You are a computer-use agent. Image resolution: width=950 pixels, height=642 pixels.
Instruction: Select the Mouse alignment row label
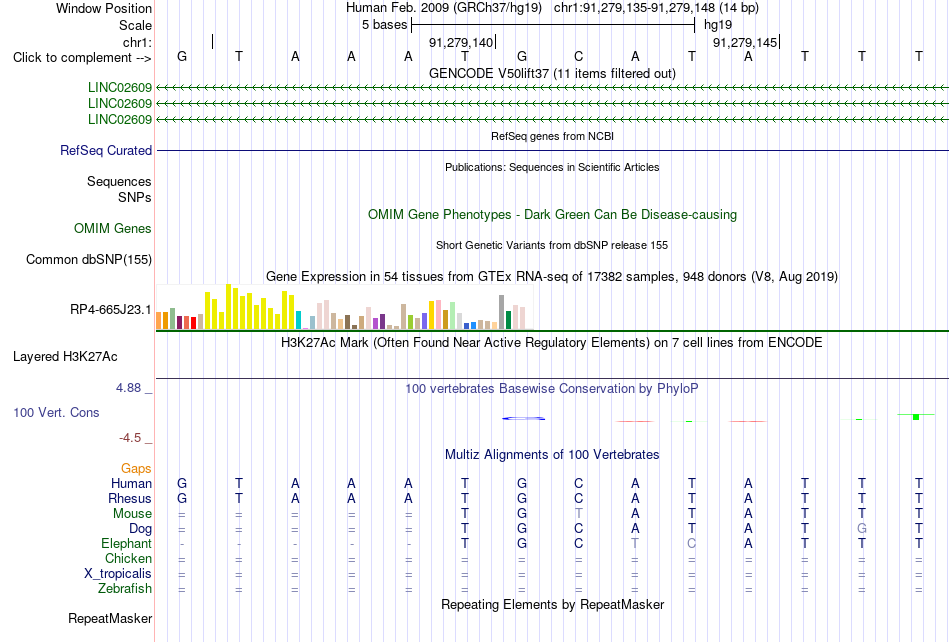[x=132, y=514]
